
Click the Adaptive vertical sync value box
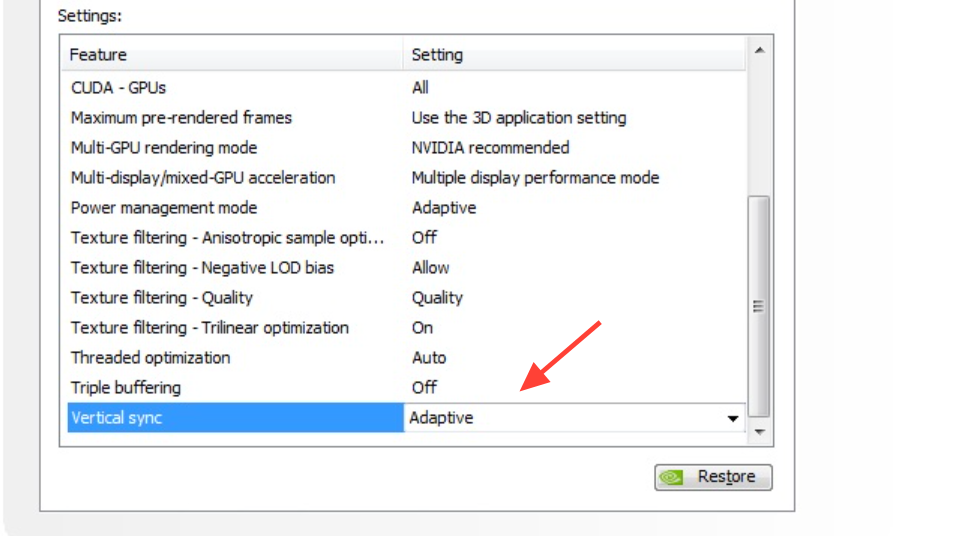coord(574,417)
